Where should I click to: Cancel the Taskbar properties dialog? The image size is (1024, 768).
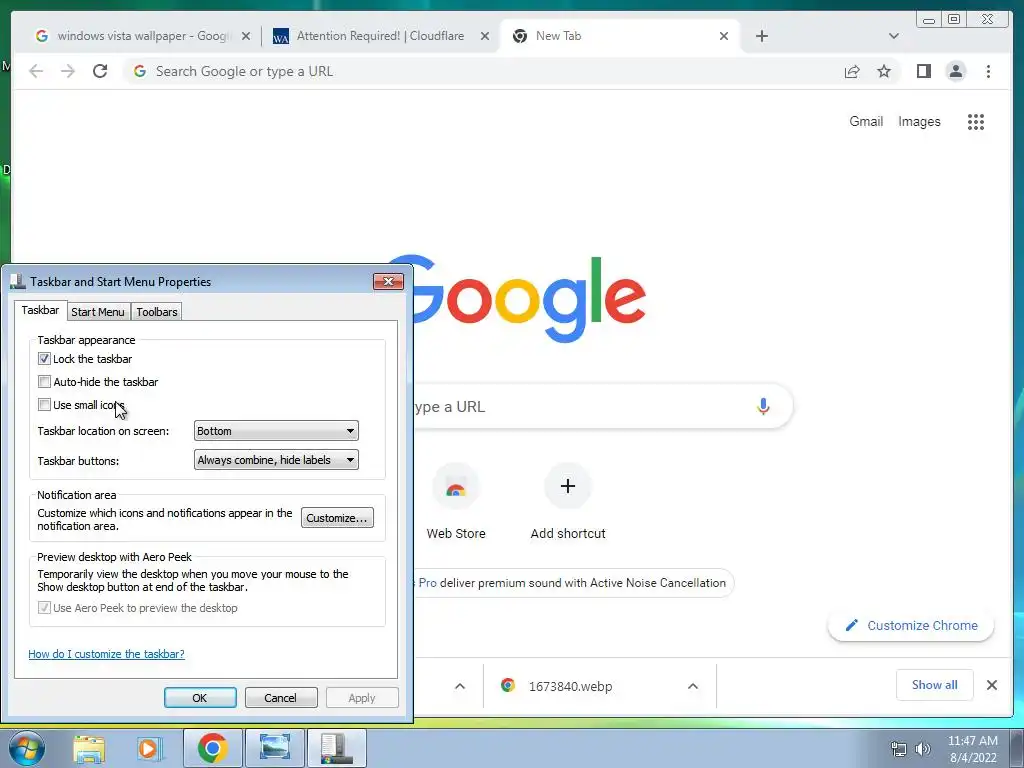(281, 697)
